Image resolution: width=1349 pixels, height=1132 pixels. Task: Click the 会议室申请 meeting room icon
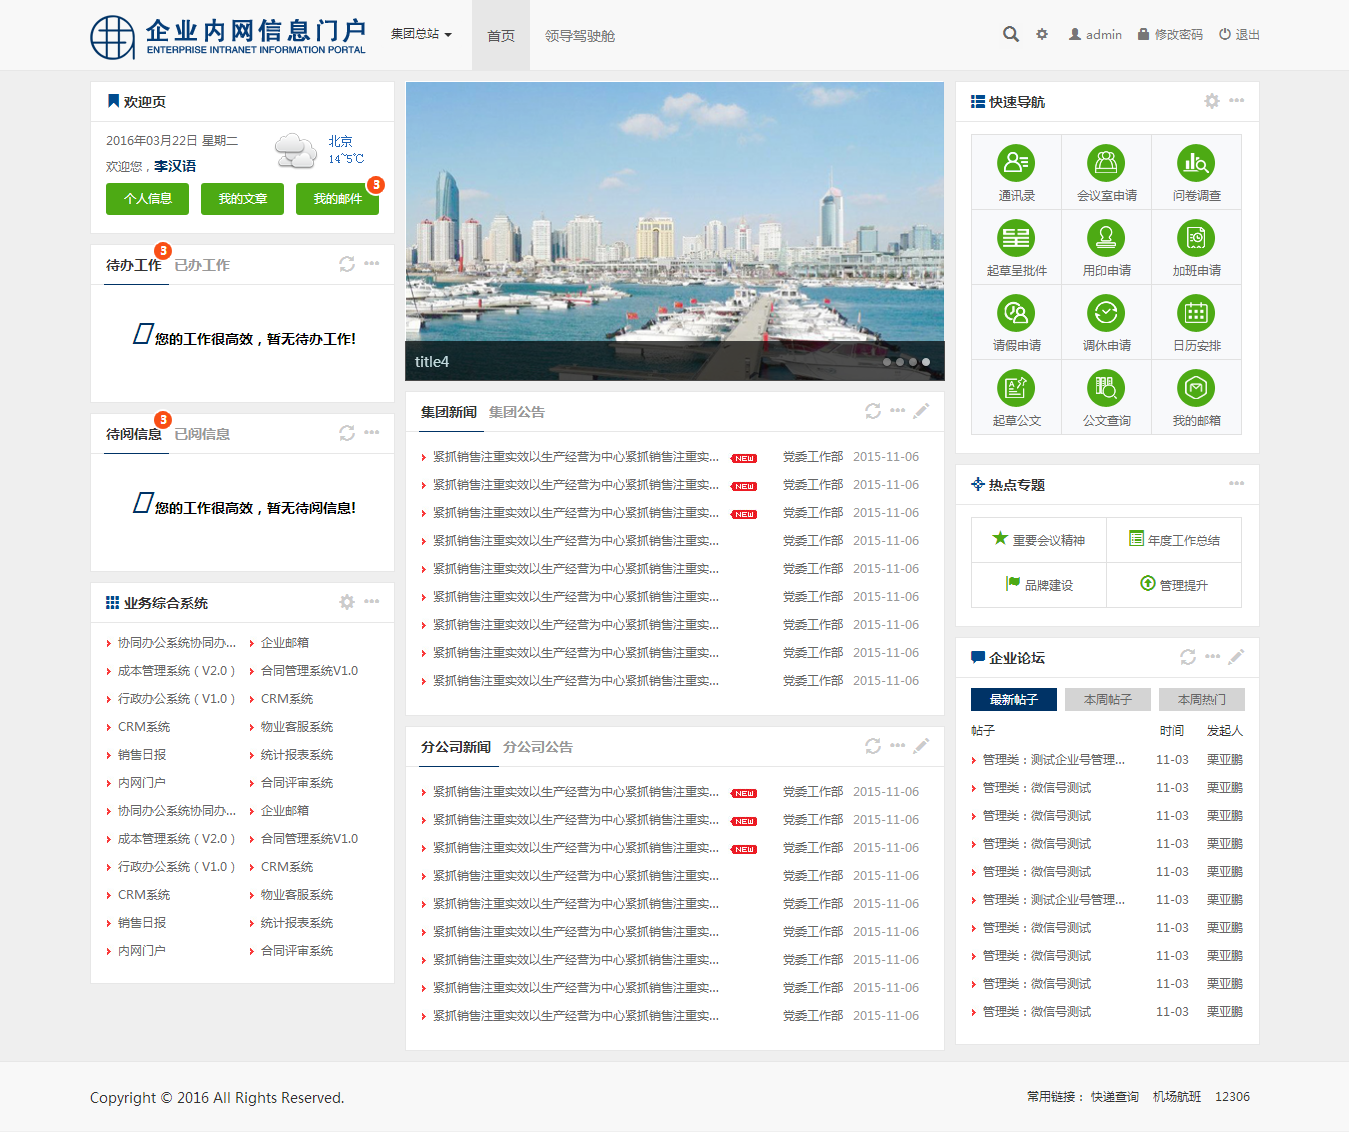[1106, 163]
